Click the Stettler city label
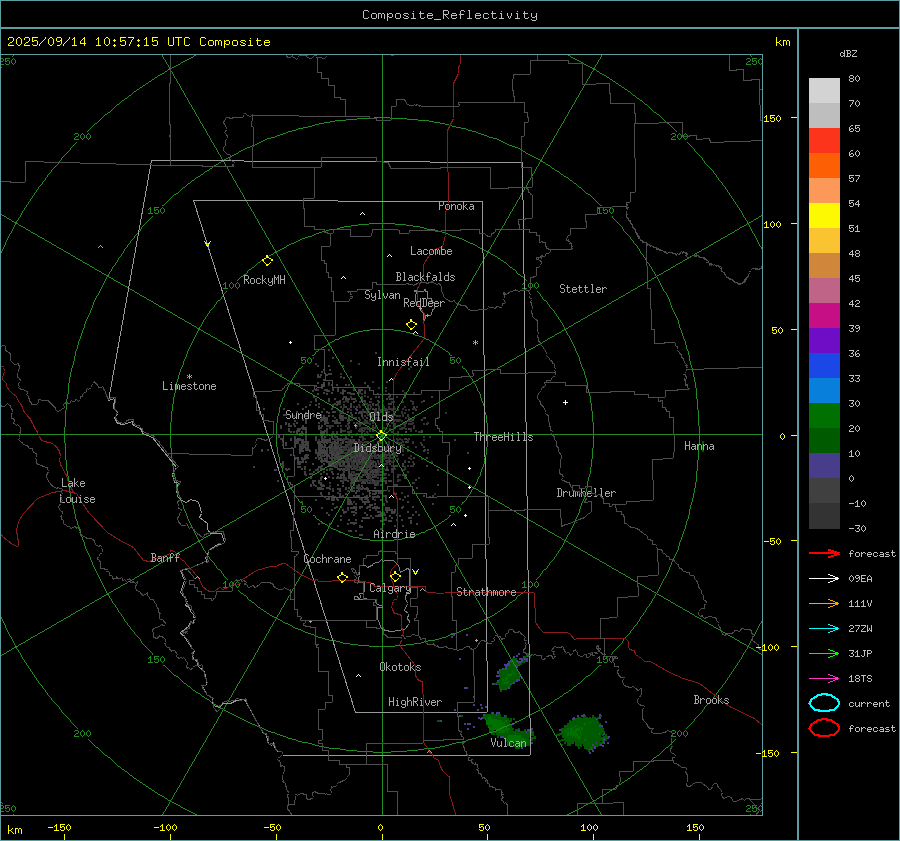This screenshot has height=841, width=900. (x=583, y=289)
